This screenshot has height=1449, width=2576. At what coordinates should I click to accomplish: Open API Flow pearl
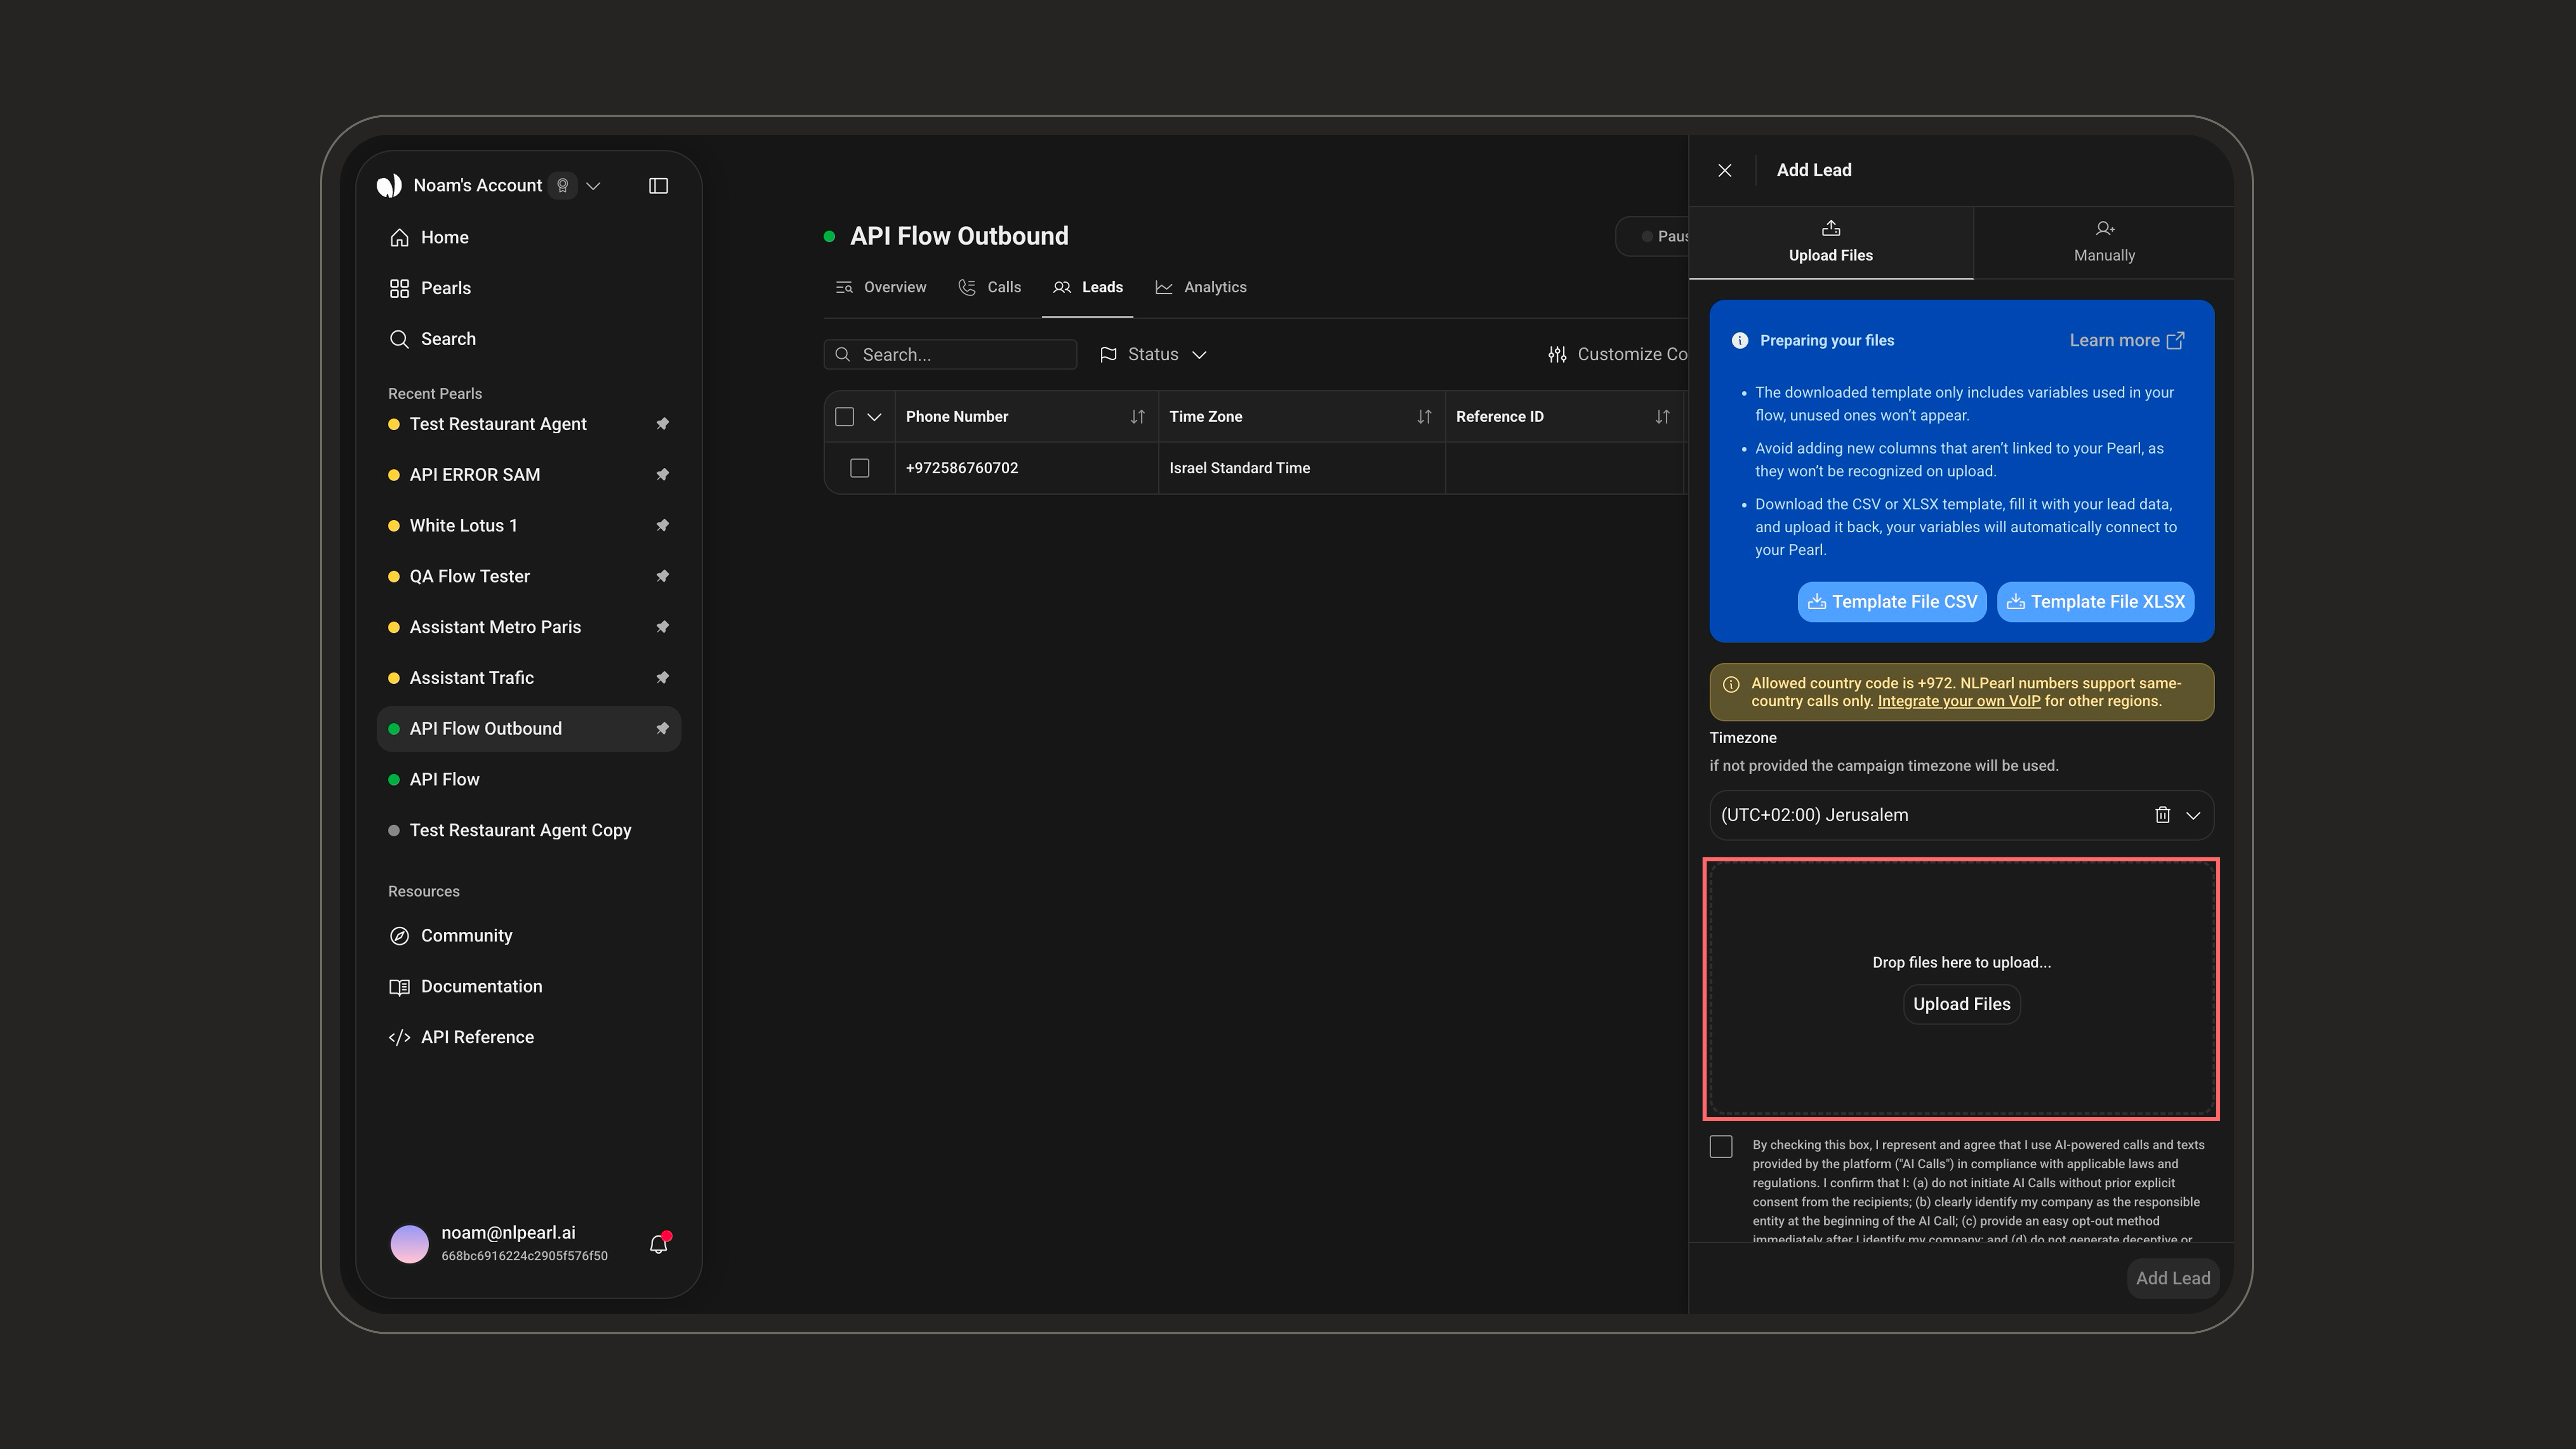coord(444,780)
